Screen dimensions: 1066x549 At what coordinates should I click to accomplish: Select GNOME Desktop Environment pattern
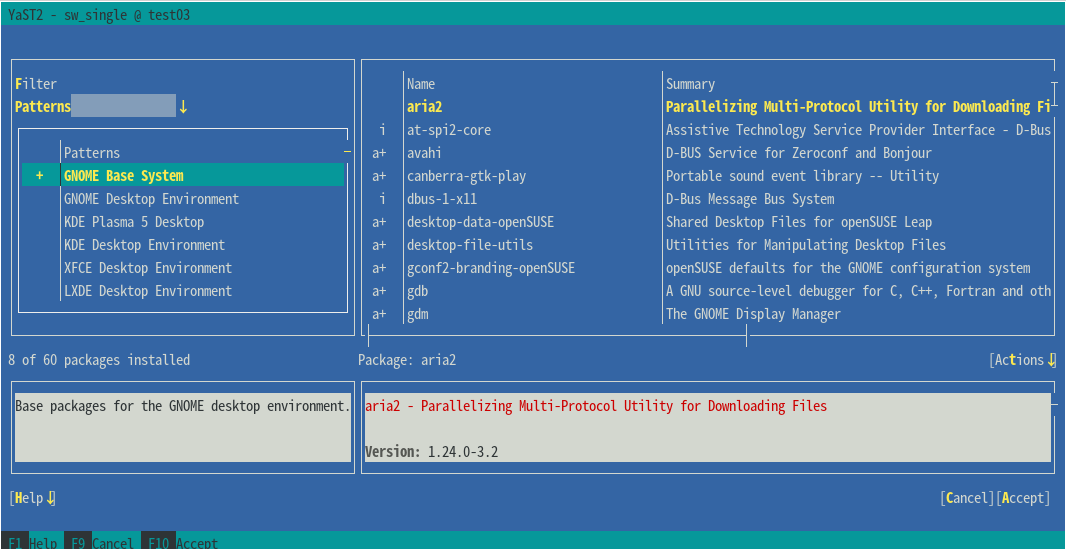click(x=152, y=199)
